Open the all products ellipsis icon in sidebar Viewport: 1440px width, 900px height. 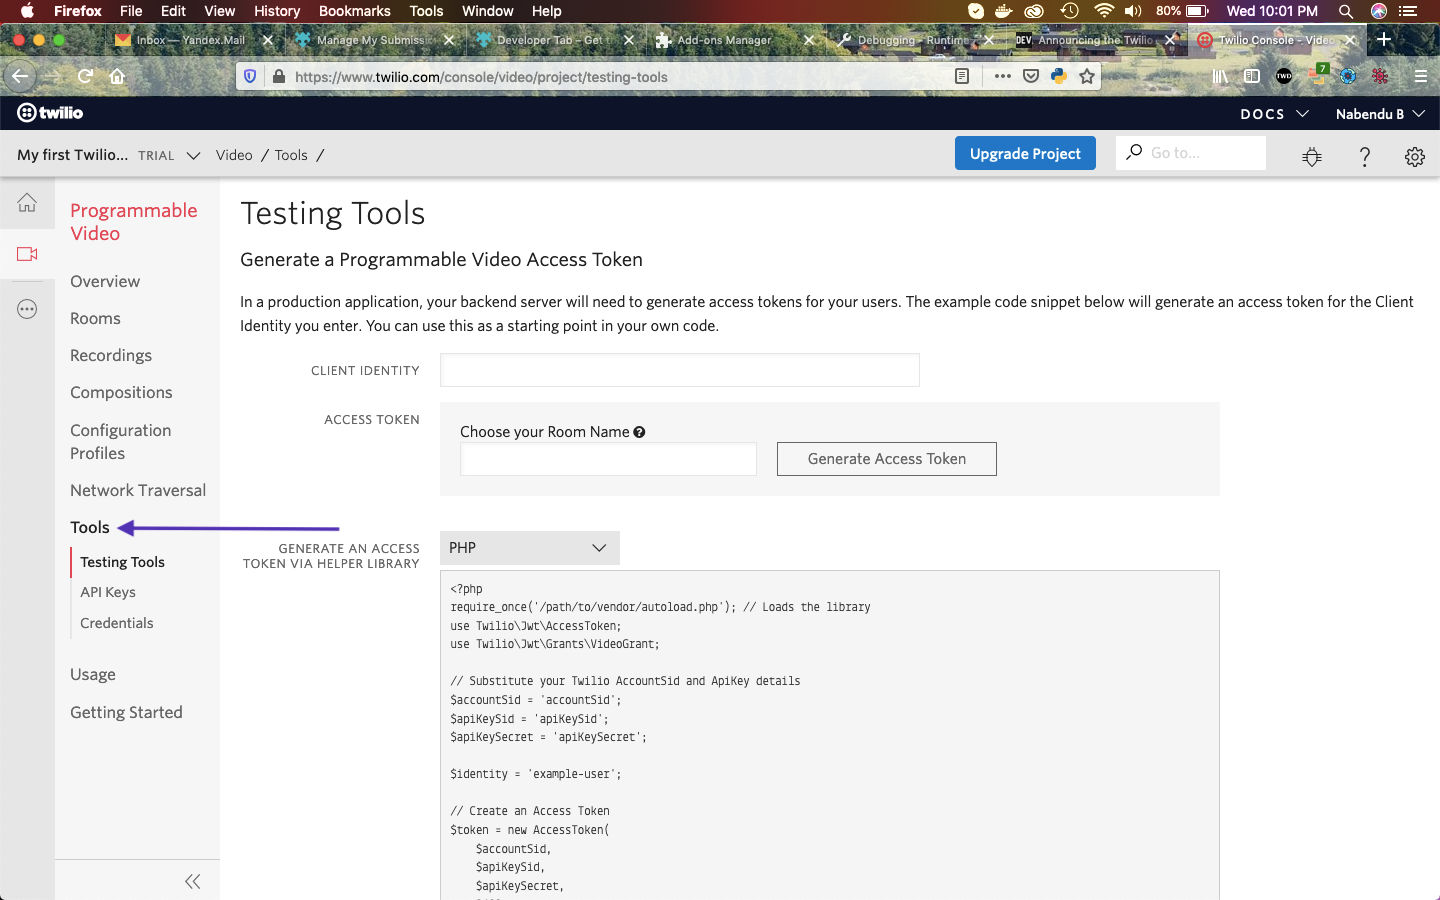tap(27, 309)
